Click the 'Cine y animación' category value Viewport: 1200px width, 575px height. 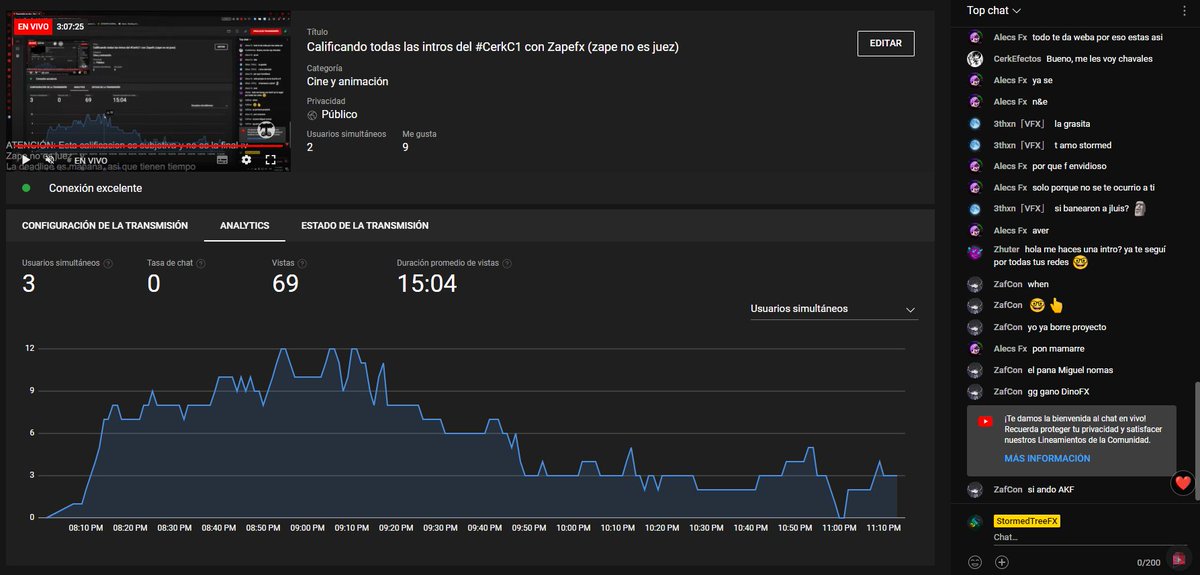(347, 82)
